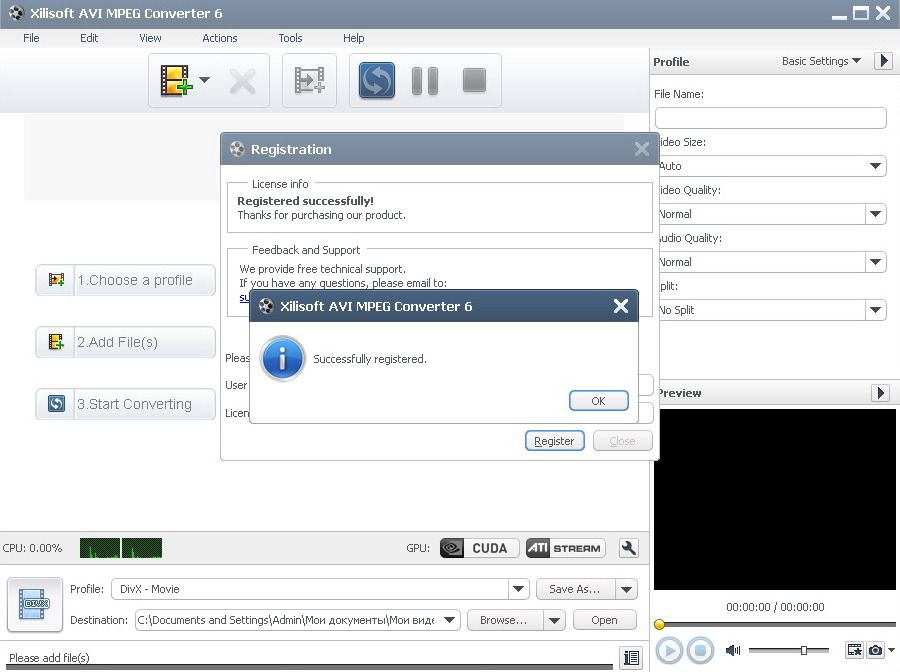Viewport: 900px width, 672px height.
Task: Open the Profile DivX - Movie dropdown
Action: pos(518,589)
